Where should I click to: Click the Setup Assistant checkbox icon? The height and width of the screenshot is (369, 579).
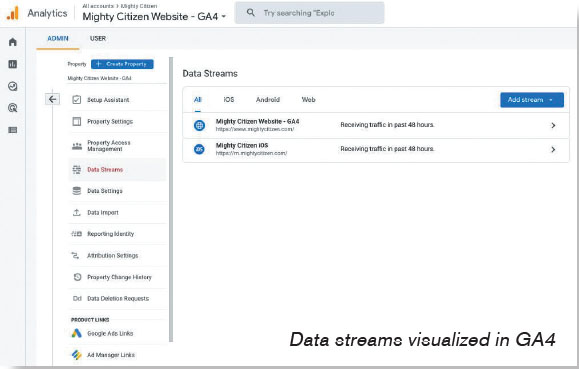(x=76, y=99)
